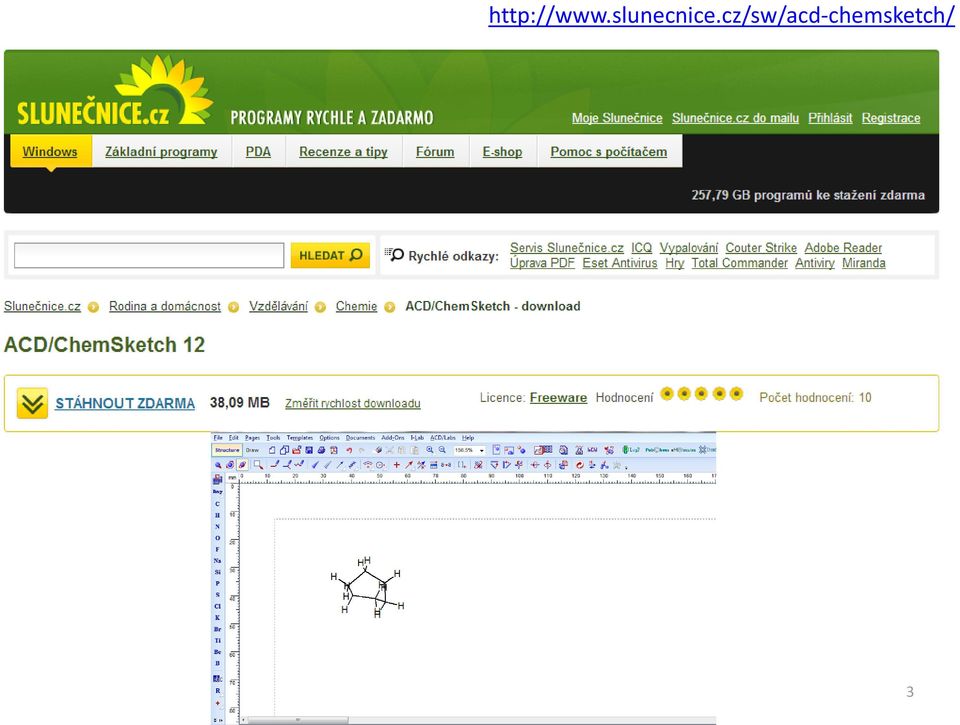Screen dimensions: 960x725
Task: Open the Chemie breadcrumb link
Action: tap(356, 306)
